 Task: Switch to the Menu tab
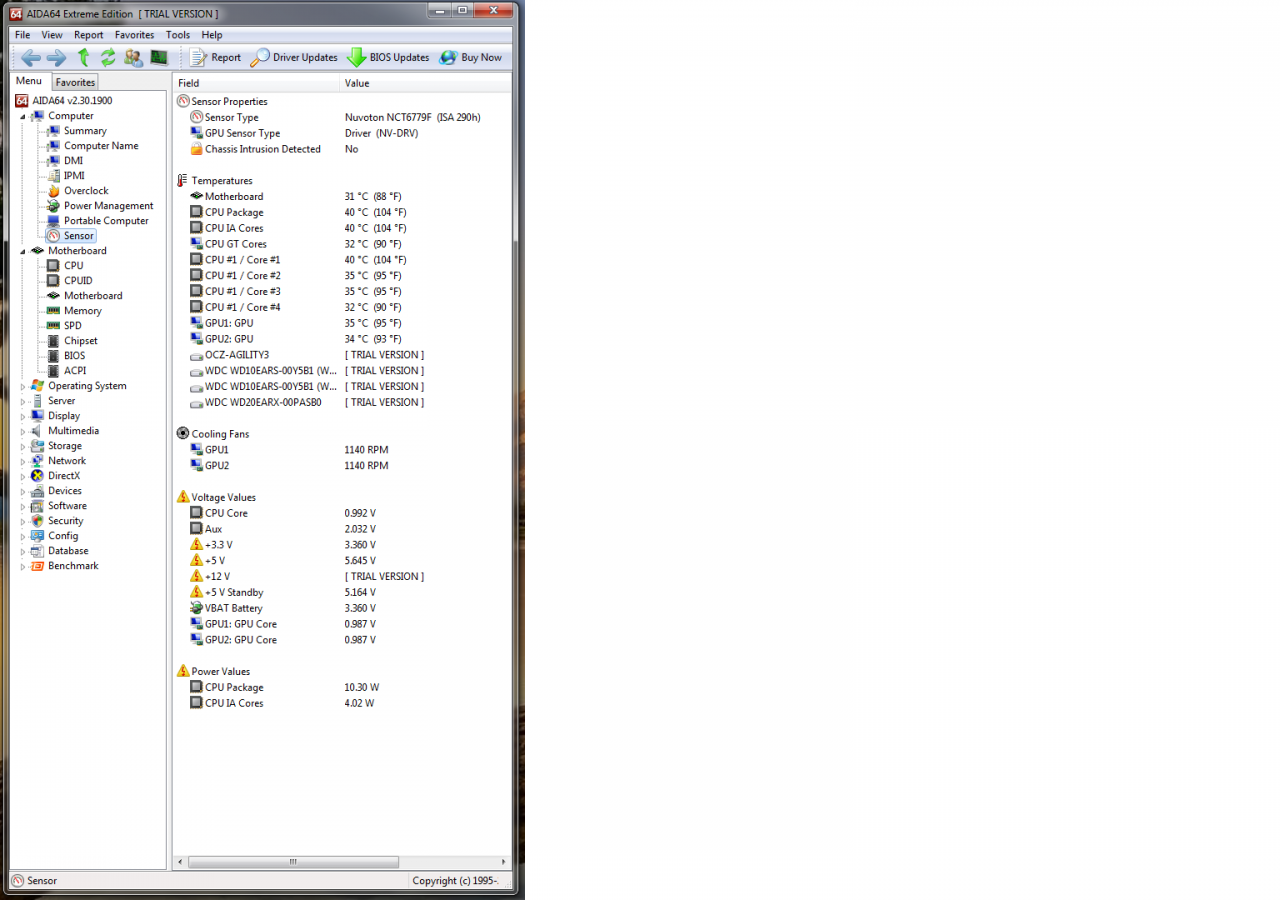coord(29,81)
